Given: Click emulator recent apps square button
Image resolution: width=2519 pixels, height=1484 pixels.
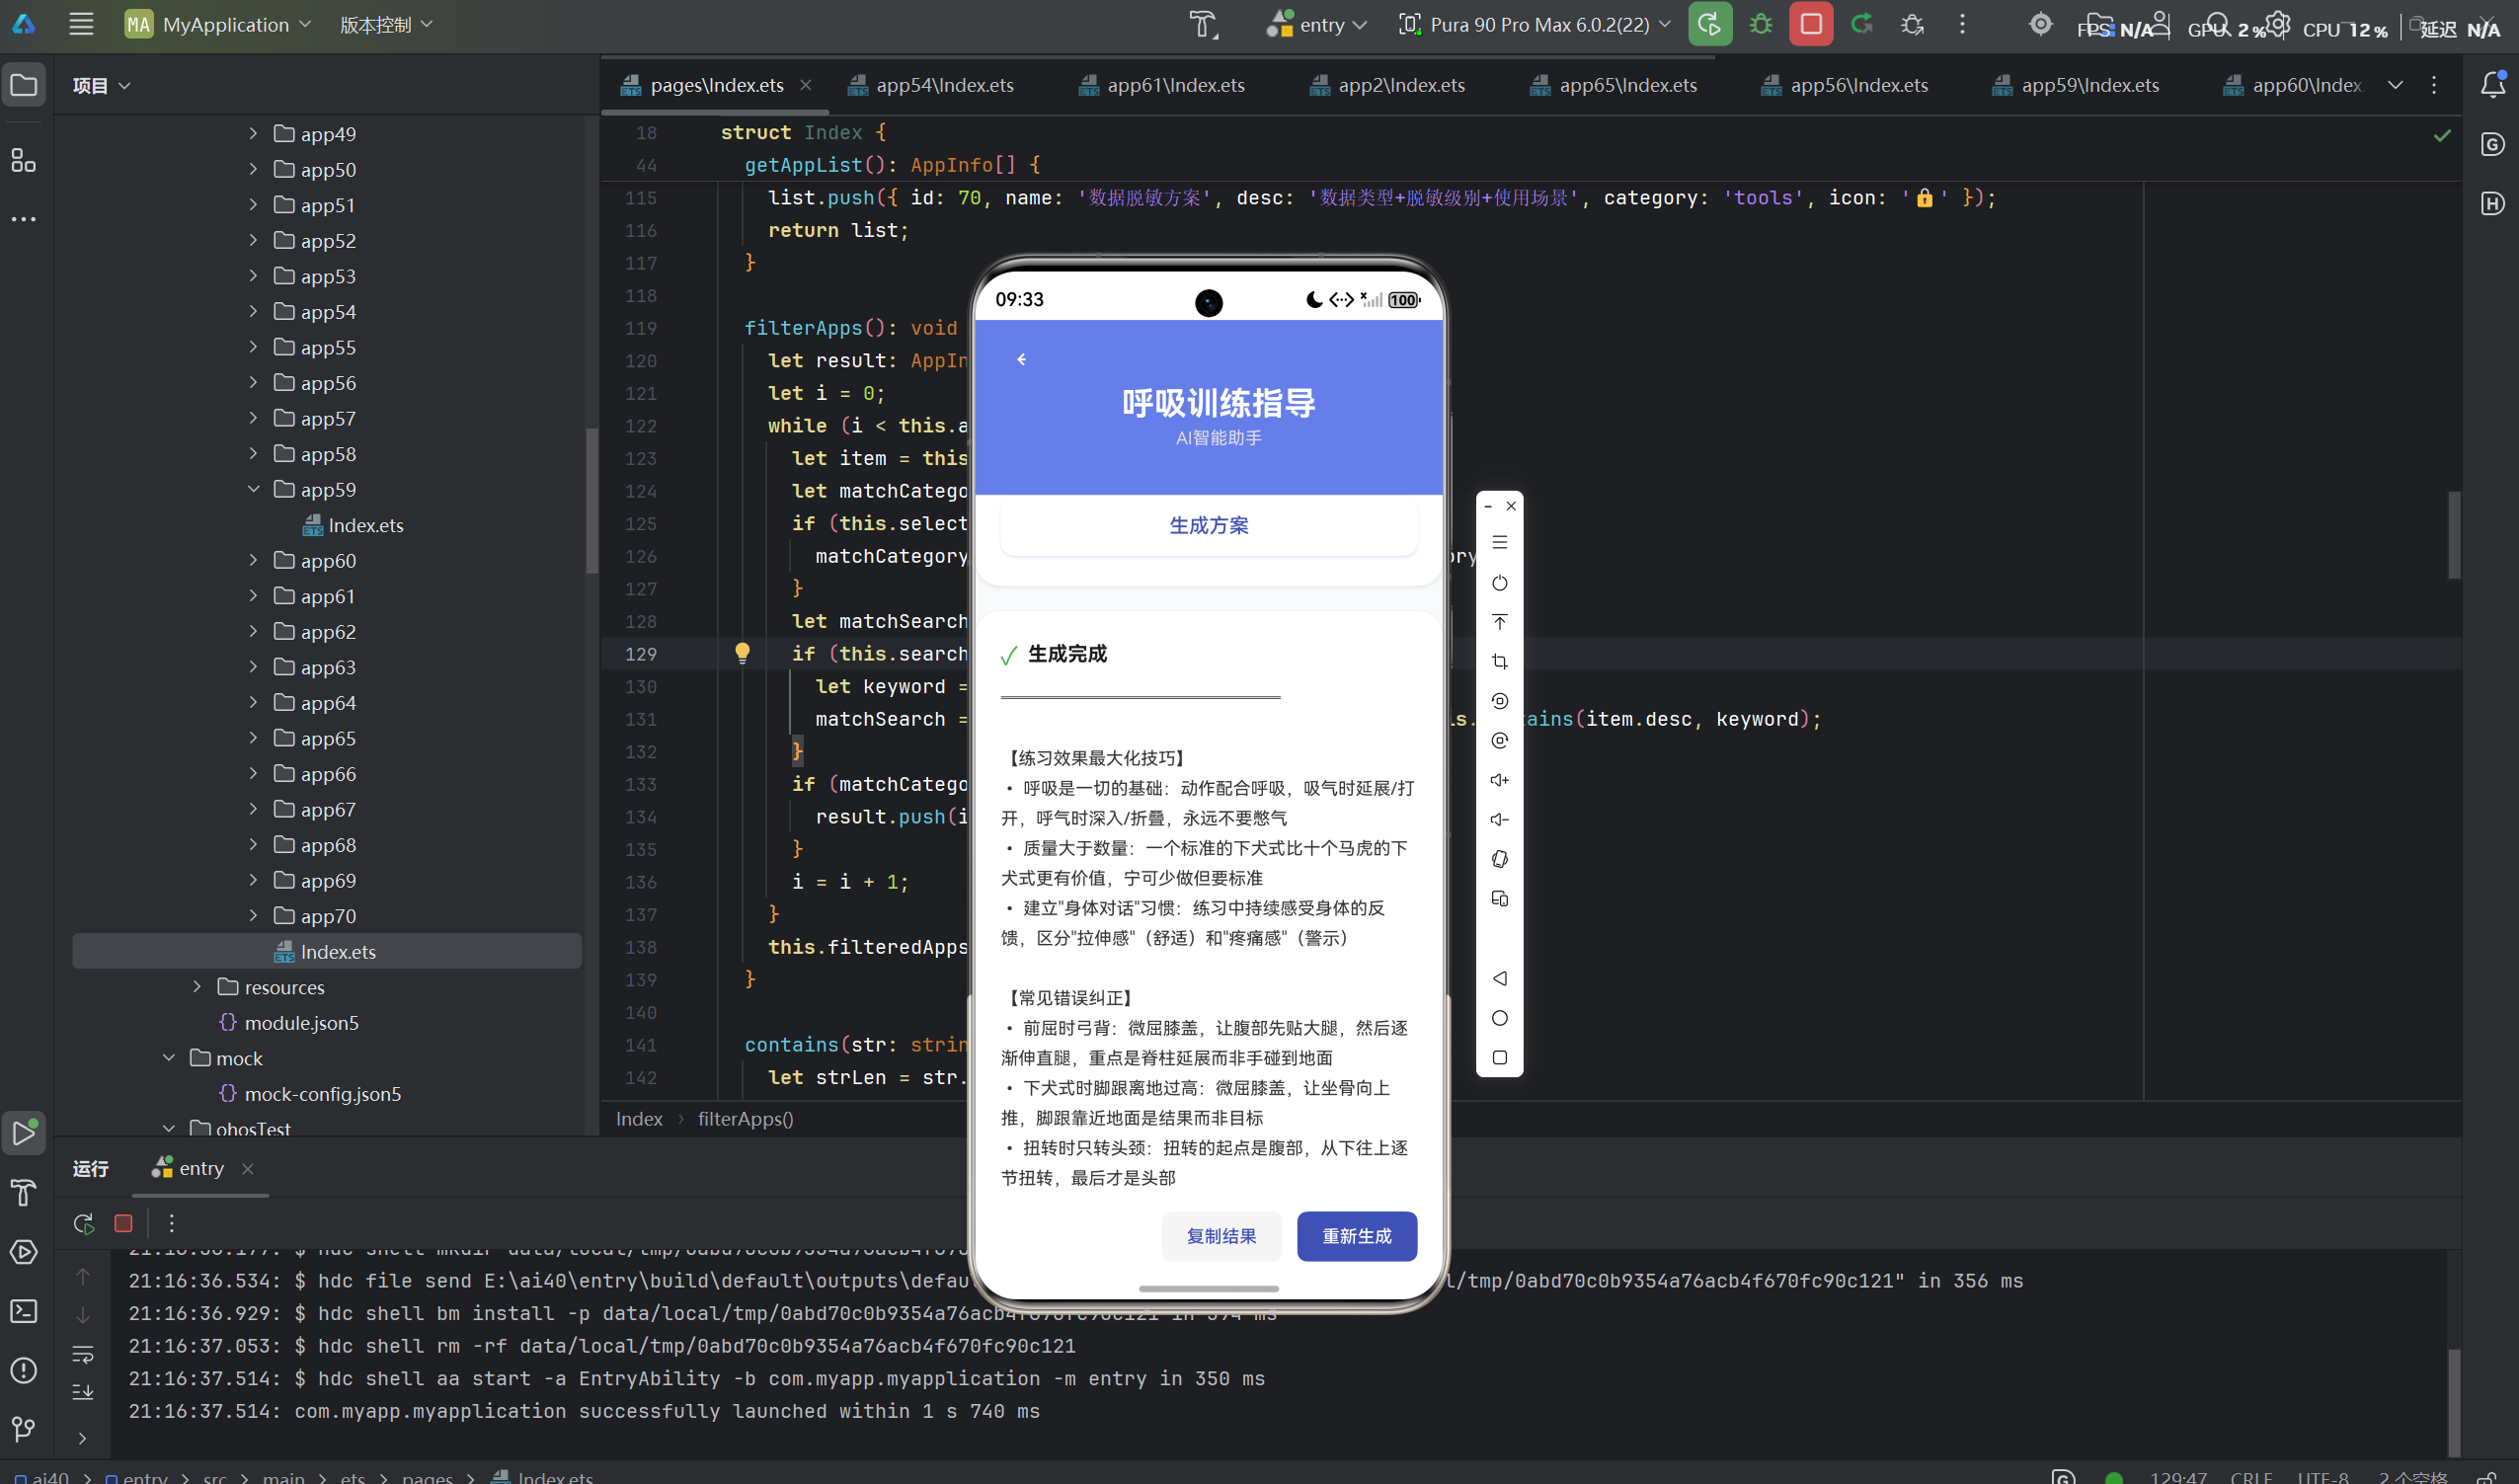Looking at the screenshot, I should pos(1499,1058).
